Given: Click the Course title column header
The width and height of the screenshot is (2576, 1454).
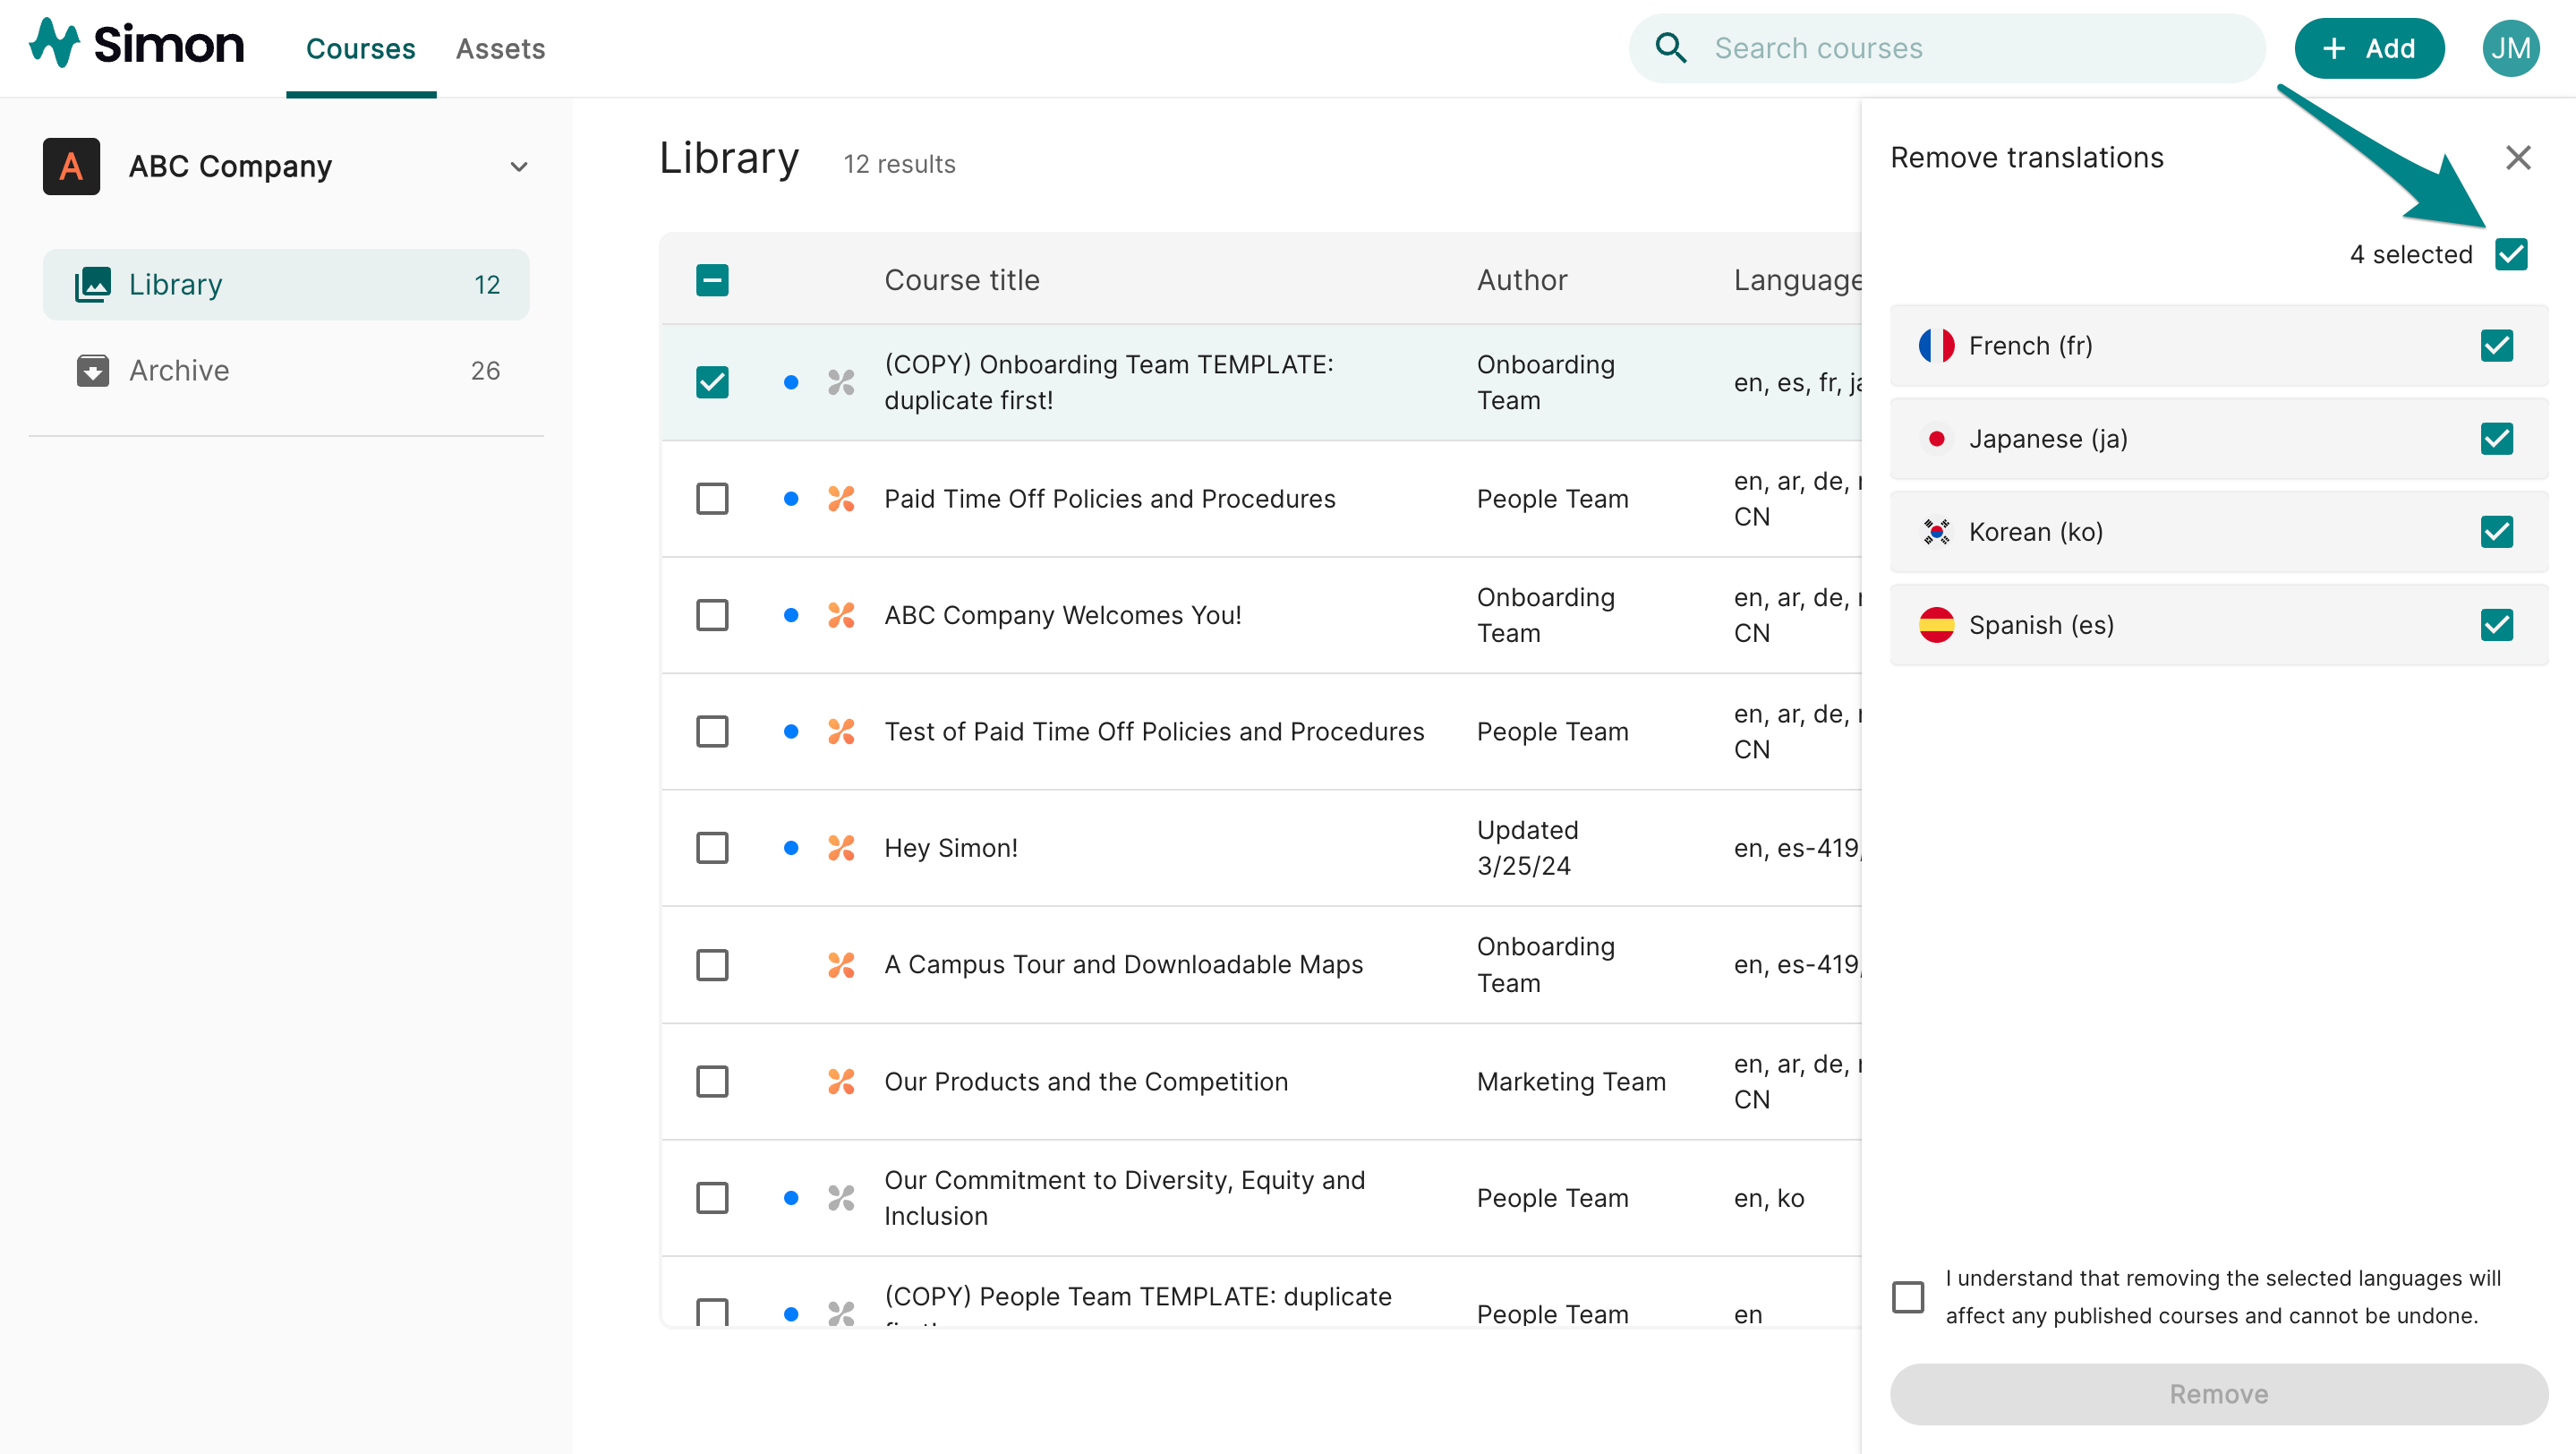Looking at the screenshot, I should point(961,280).
